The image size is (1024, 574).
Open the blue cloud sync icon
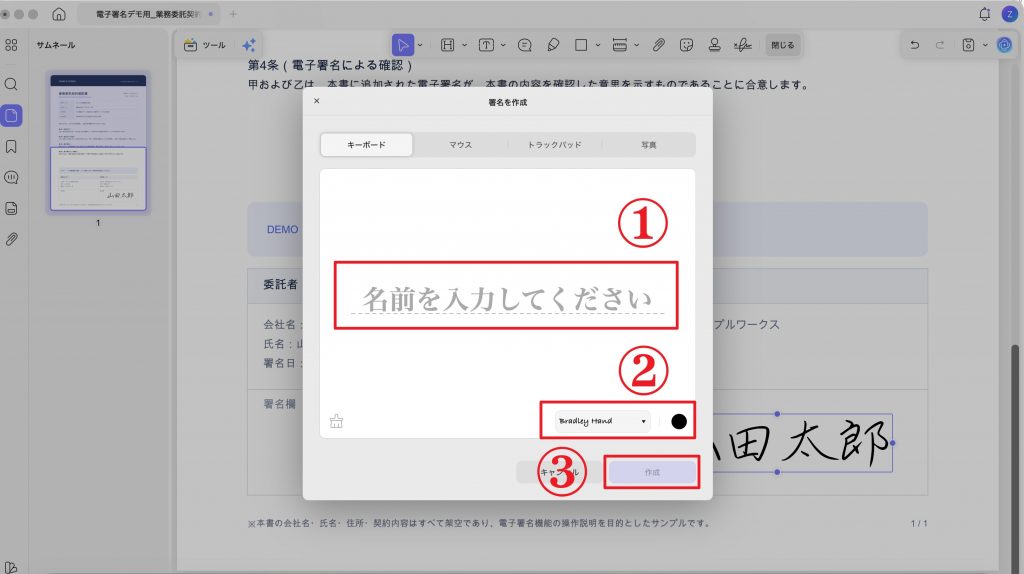[1004, 45]
